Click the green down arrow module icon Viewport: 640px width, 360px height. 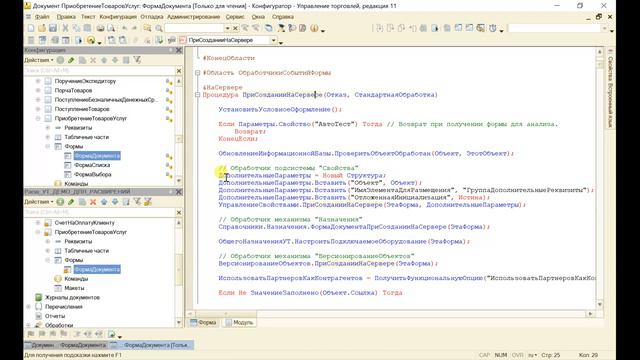(x=159, y=40)
